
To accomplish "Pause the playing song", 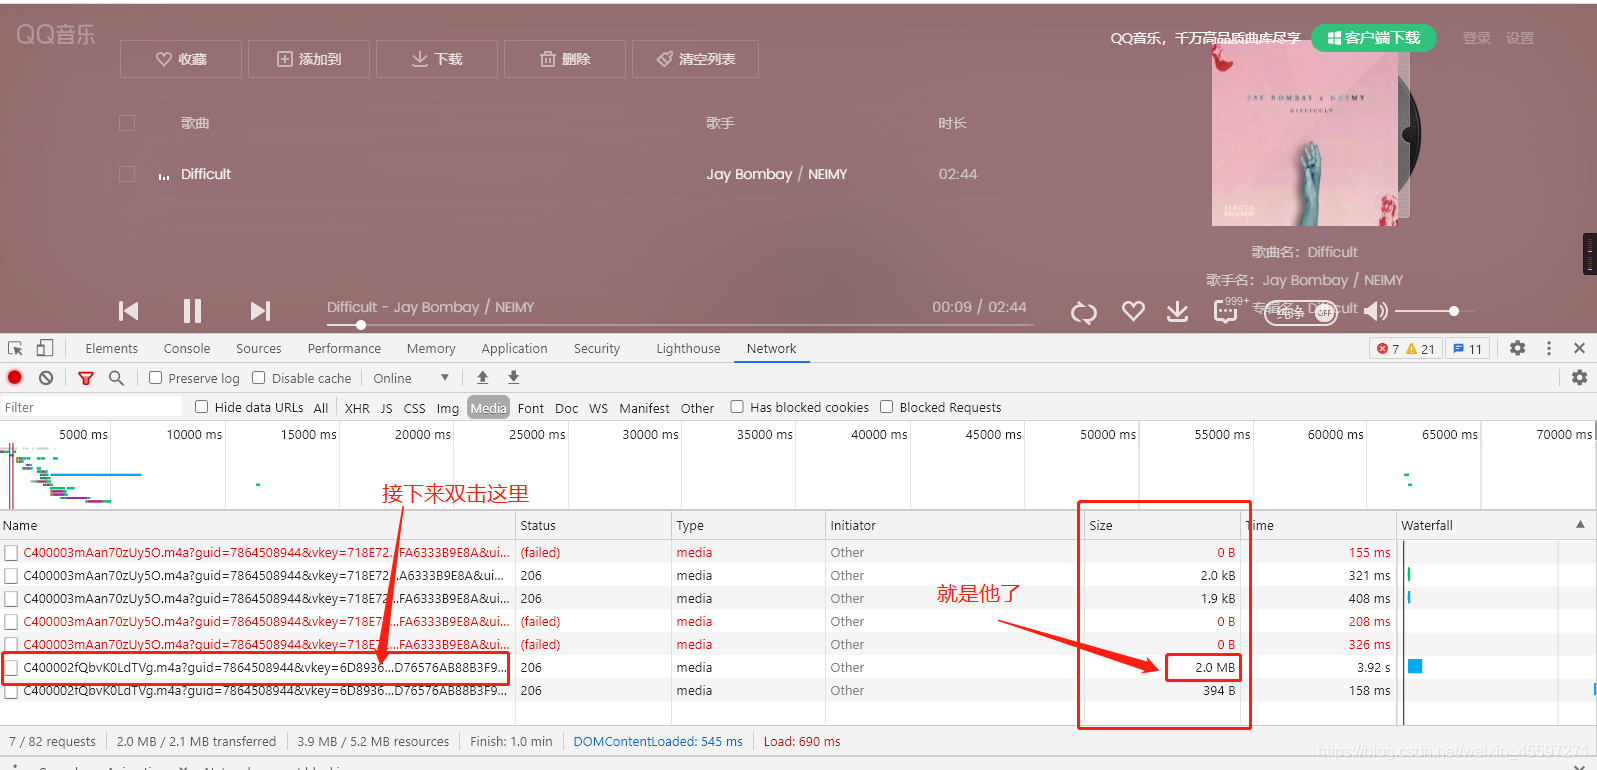I will coord(192,311).
